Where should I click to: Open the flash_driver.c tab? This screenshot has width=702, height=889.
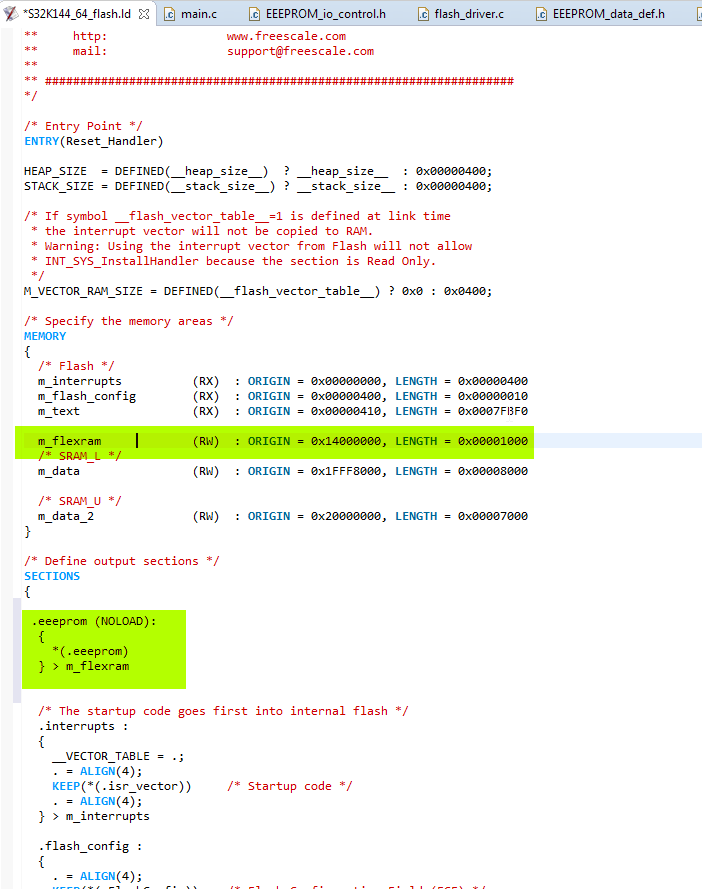point(468,14)
